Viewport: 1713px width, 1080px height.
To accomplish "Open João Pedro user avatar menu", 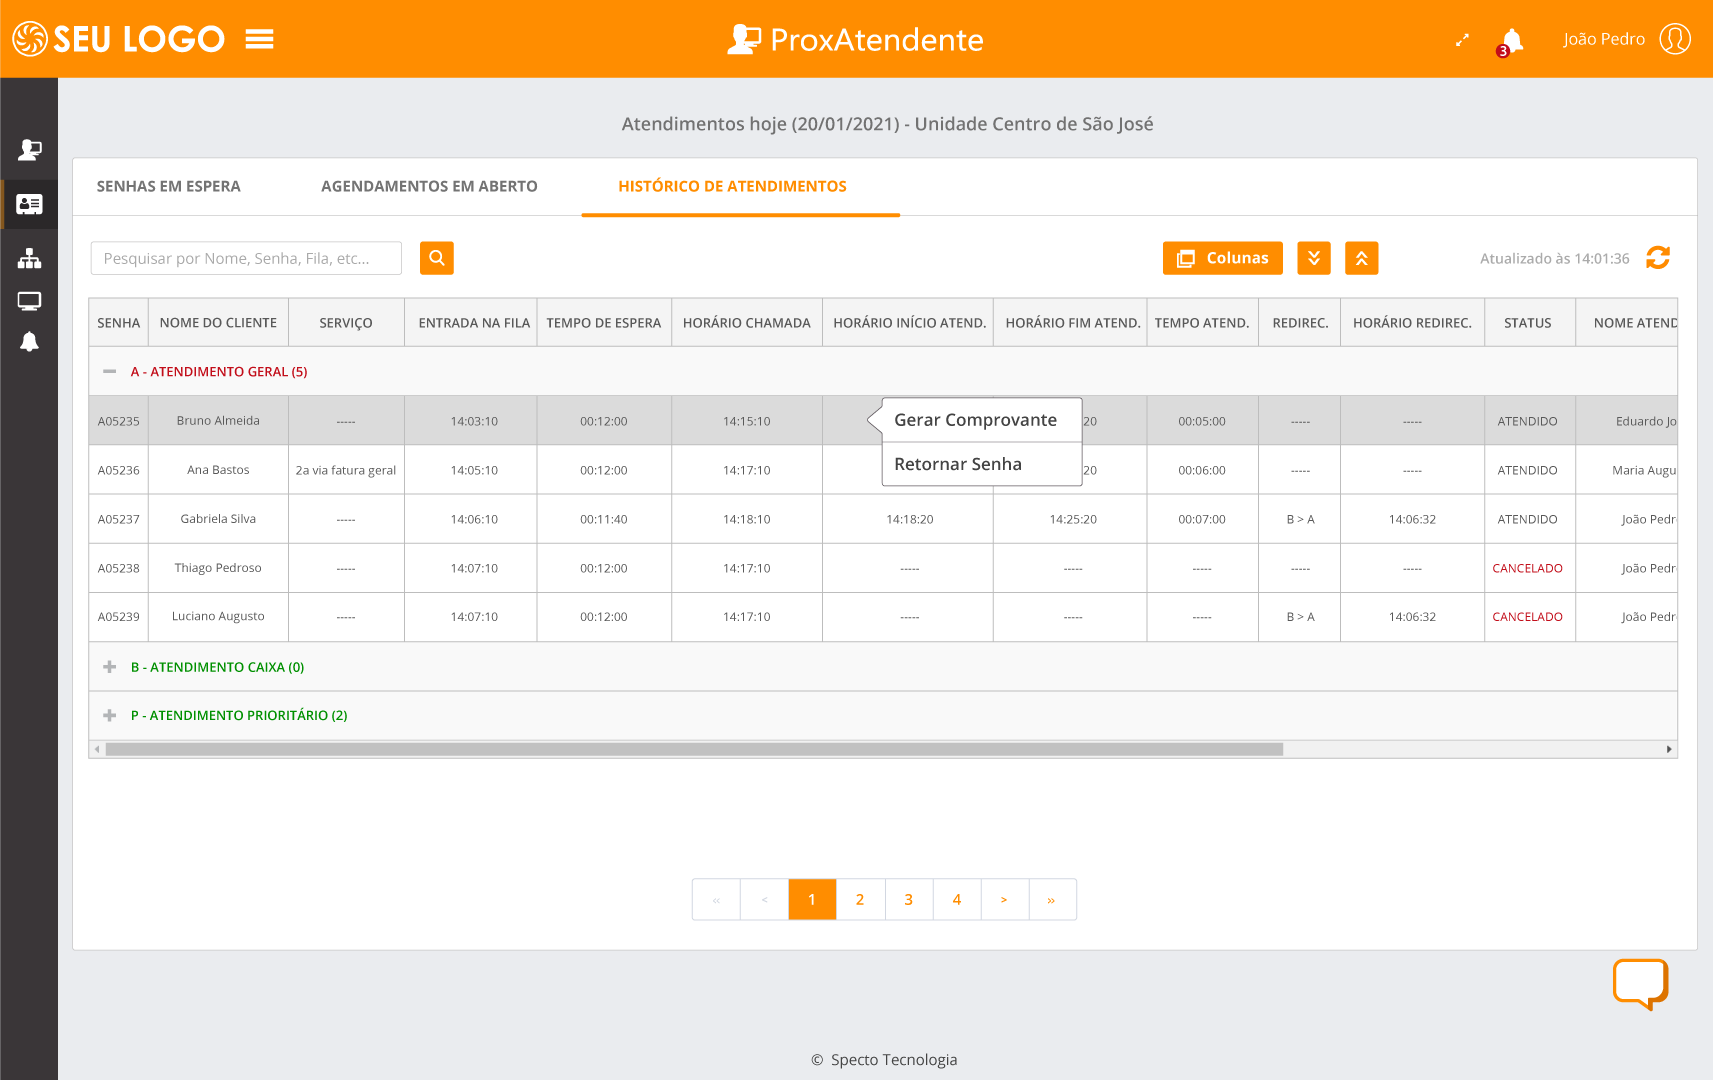I will tap(1675, 39).
